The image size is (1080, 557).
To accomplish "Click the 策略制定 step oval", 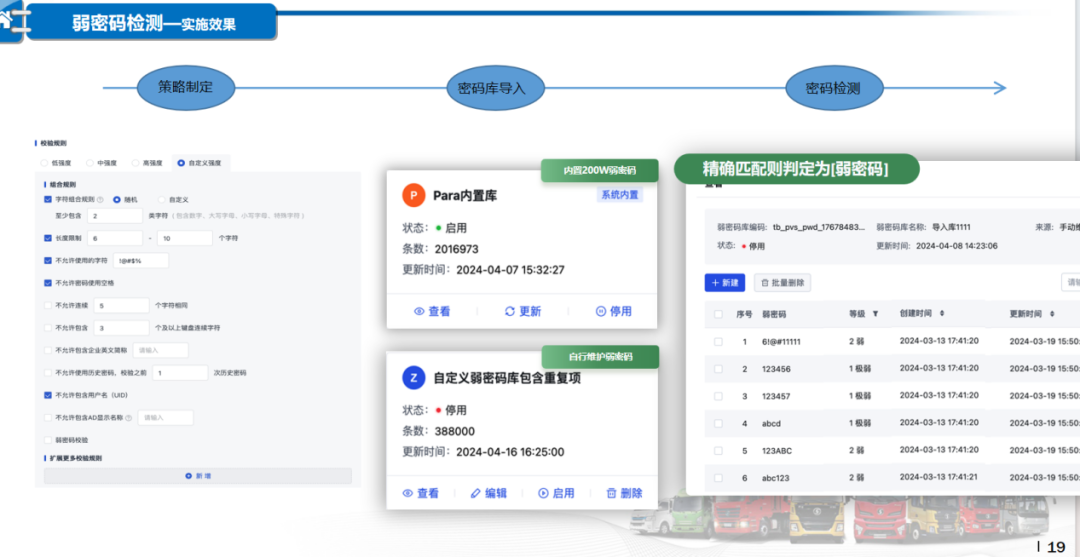I will tap(186, 88).
